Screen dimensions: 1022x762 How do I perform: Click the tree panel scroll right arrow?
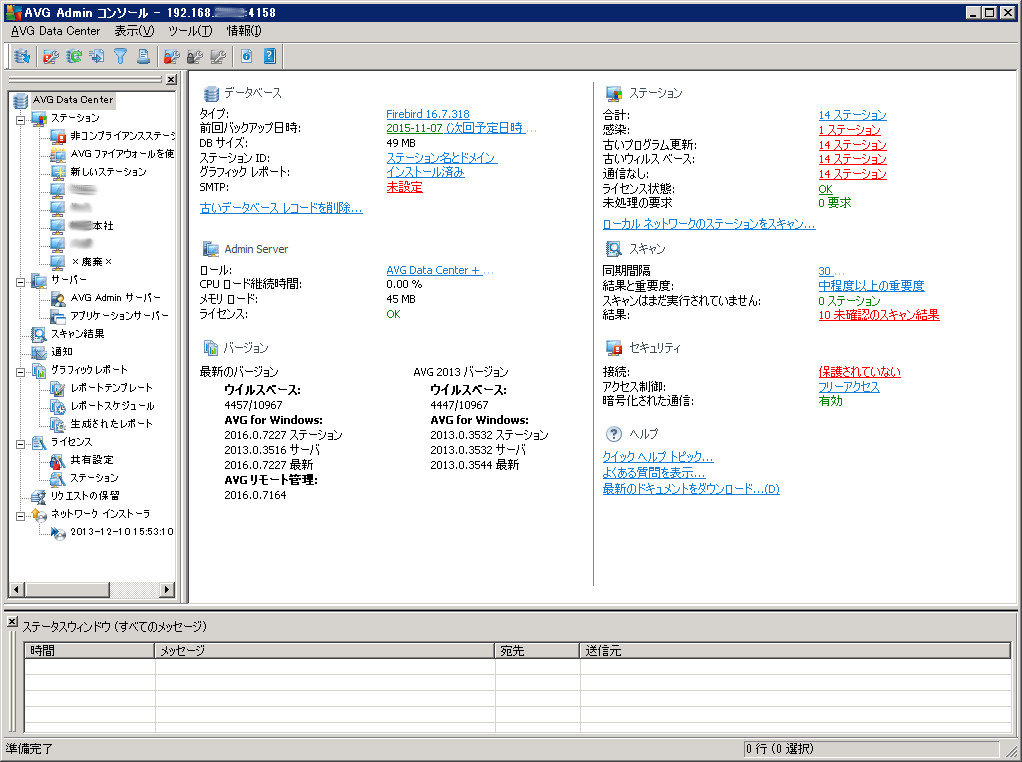[x=168, y=589]
